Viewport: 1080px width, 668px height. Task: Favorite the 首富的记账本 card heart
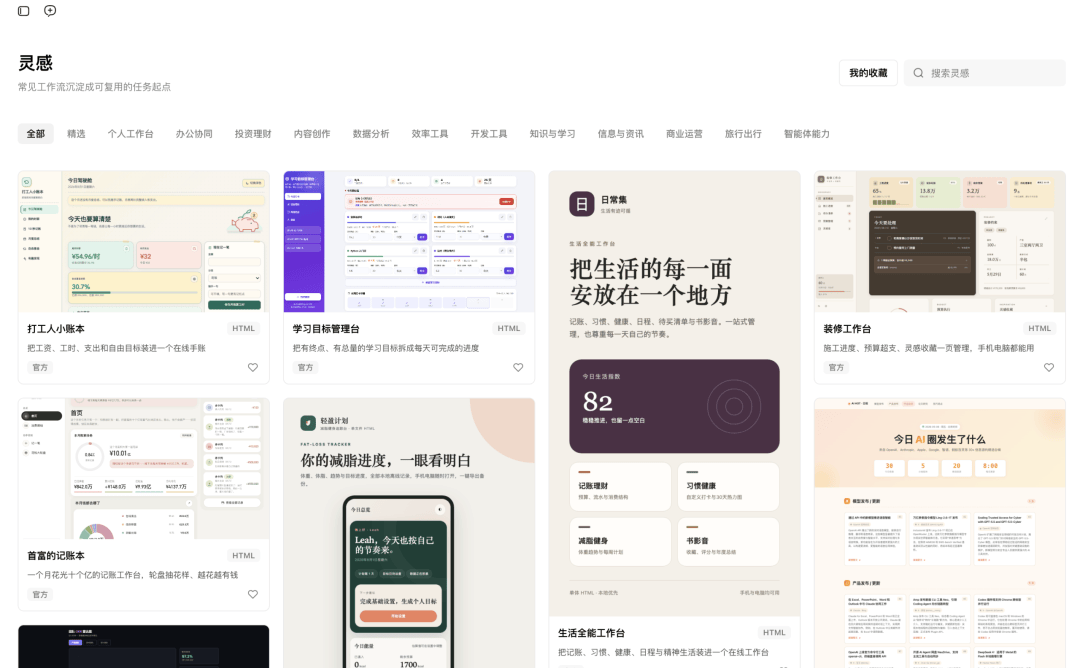click(x=253, y=594)
